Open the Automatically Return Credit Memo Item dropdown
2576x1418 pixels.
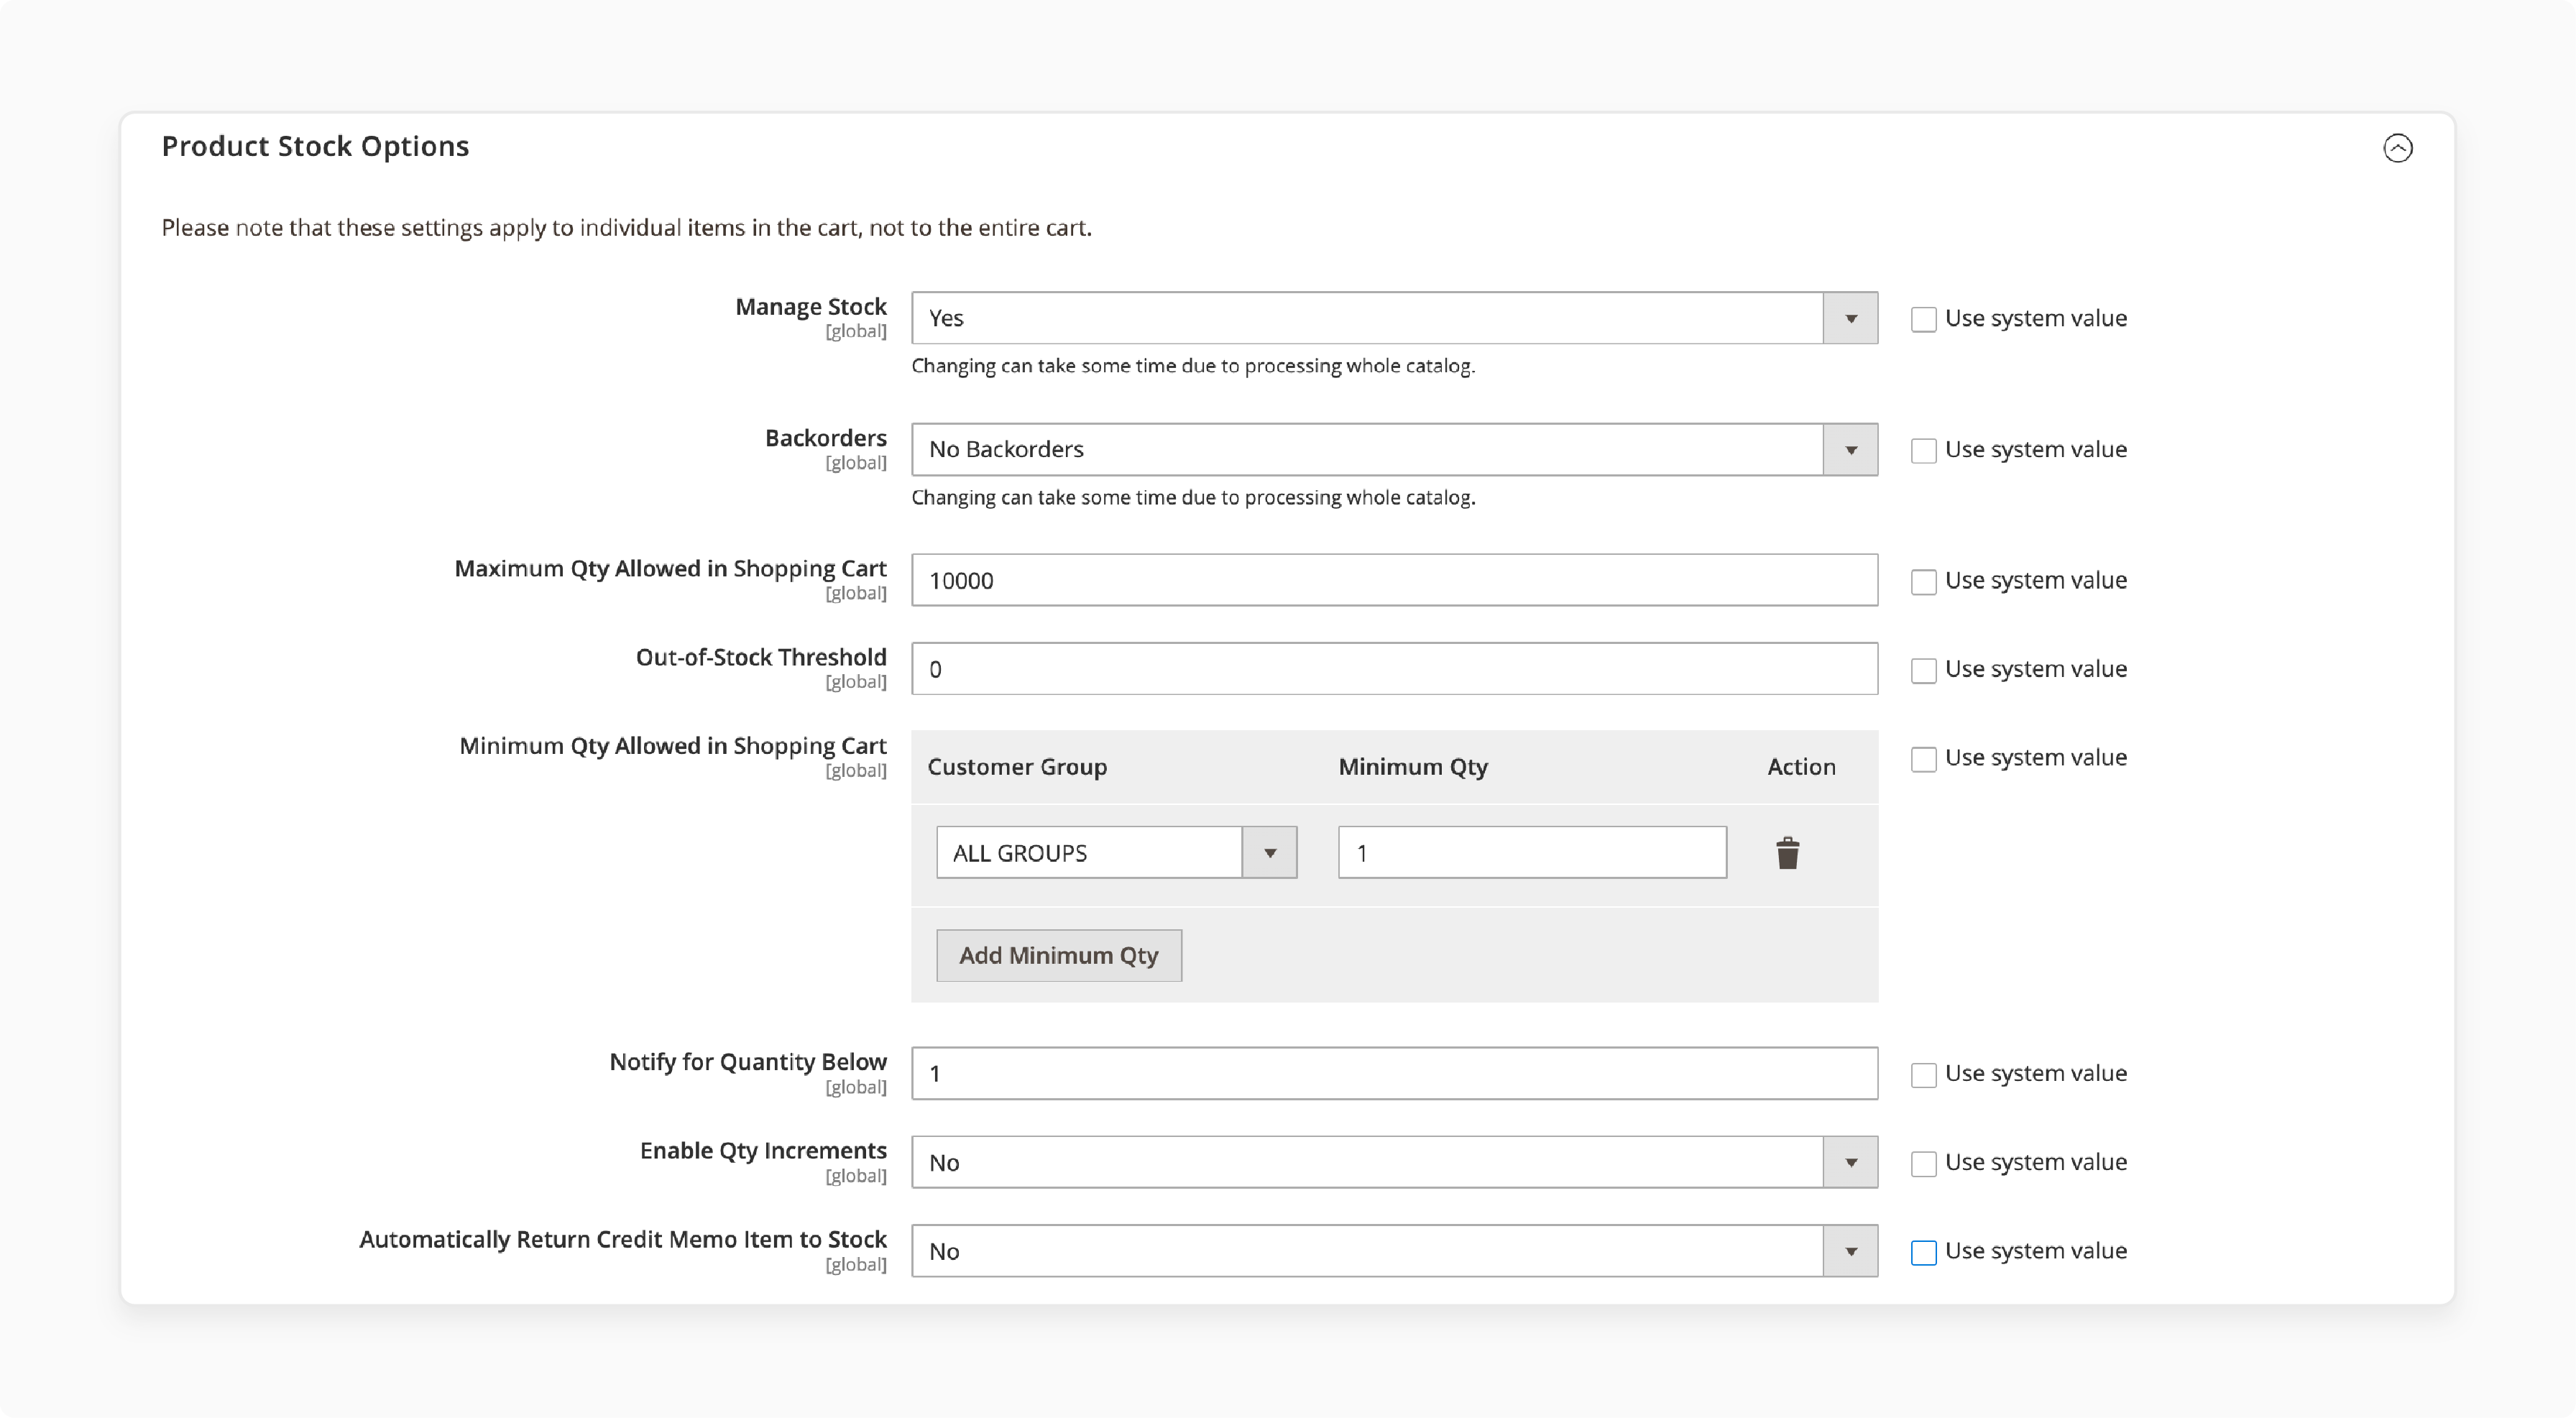point(1394,1251)
